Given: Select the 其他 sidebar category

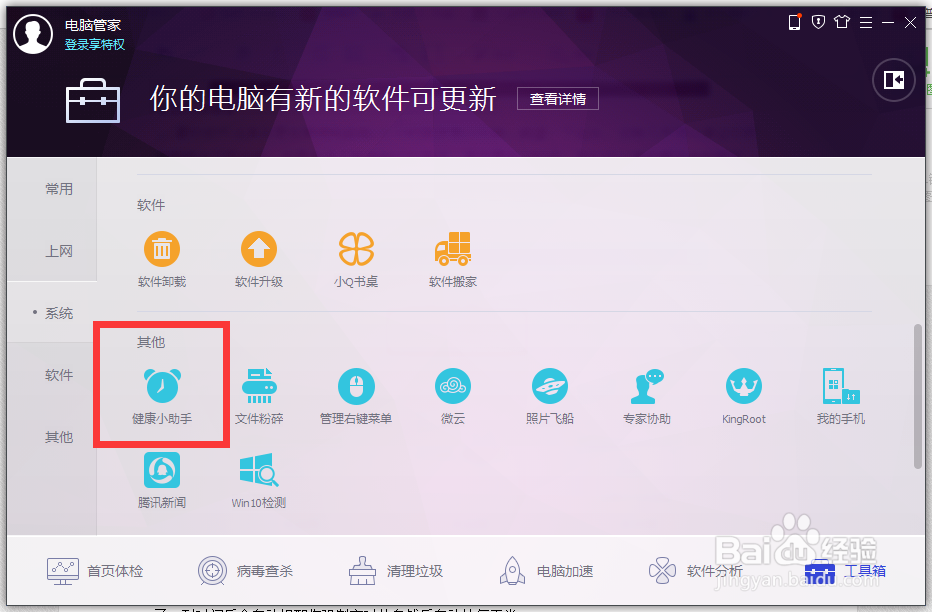Looking at the screenshot, I should (59, 437).
